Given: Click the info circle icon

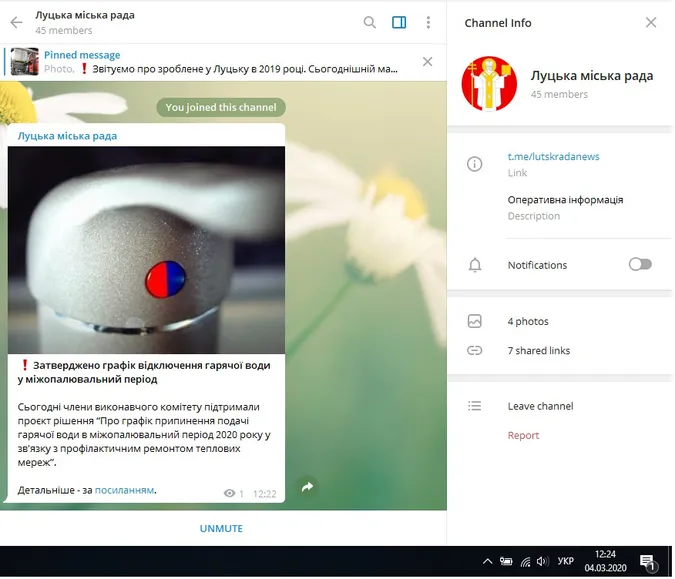Looking at the screenshot, I should [474, 164].
